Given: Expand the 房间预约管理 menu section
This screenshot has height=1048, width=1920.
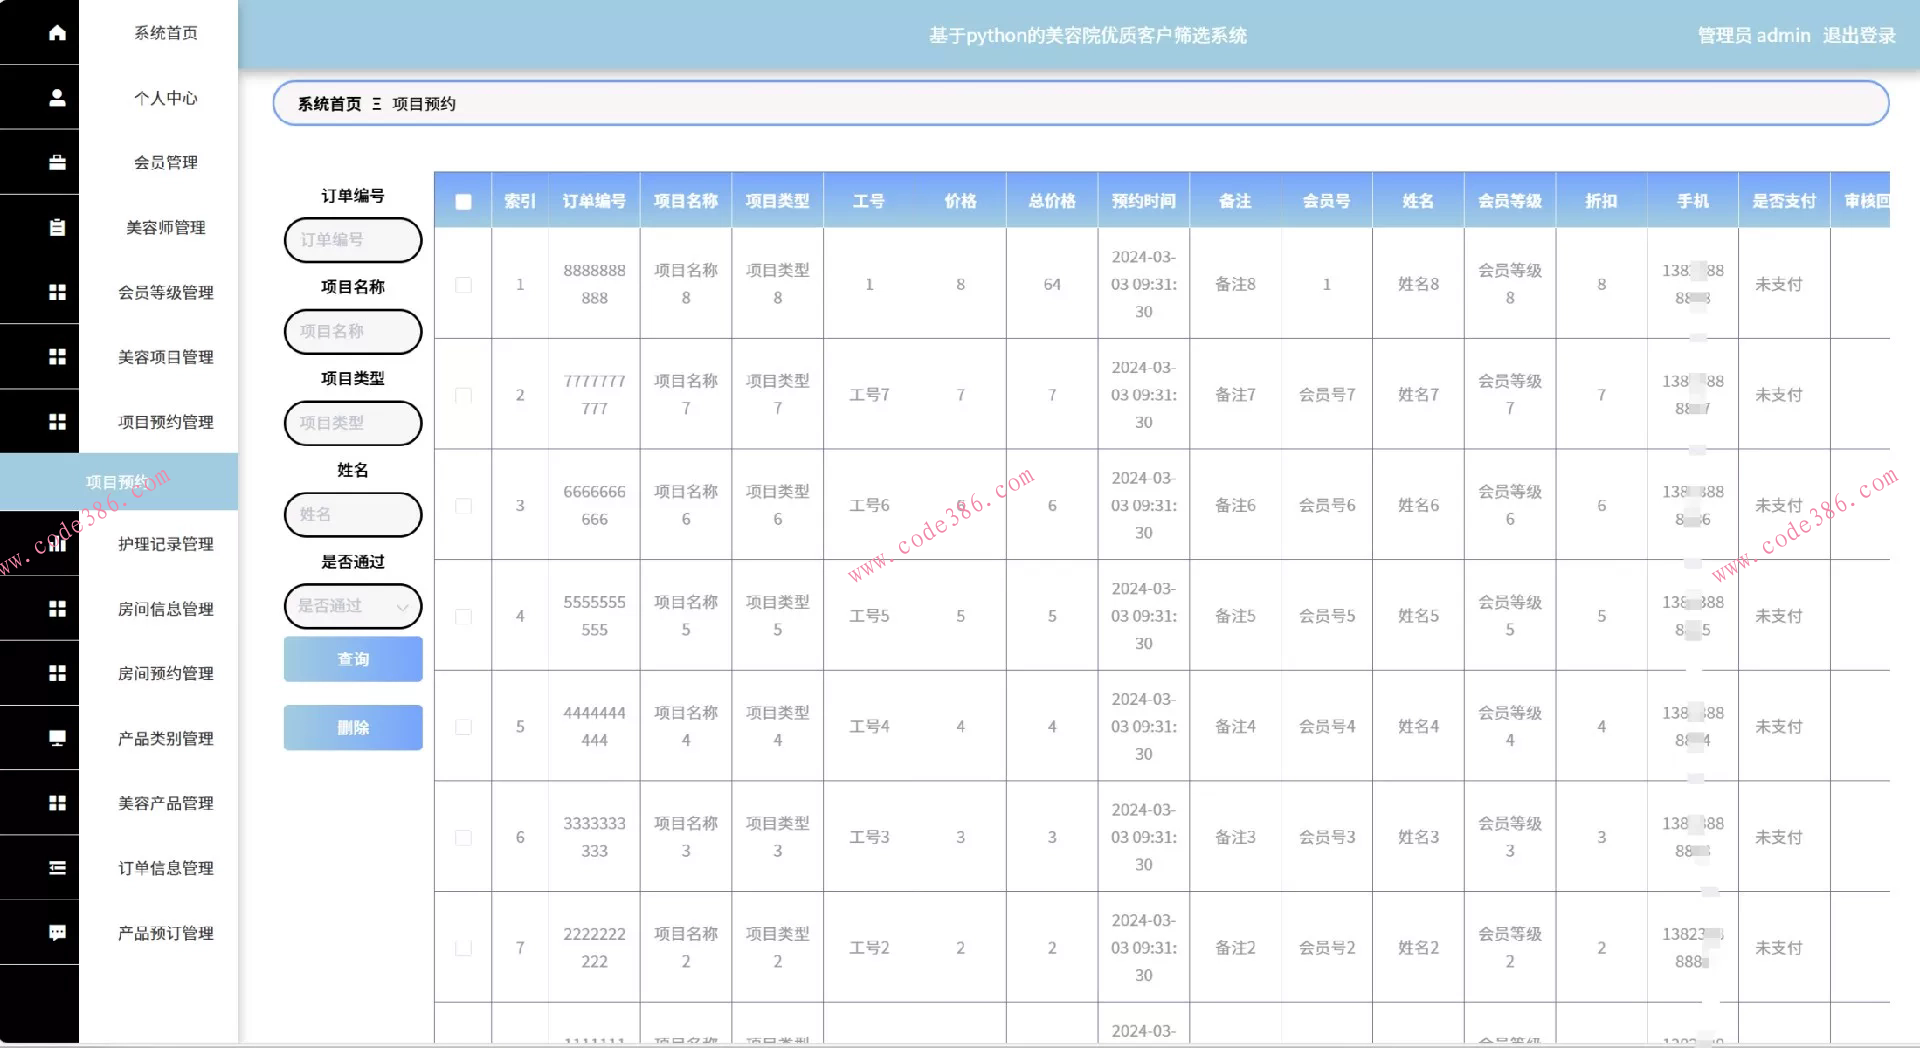Looking at the screenshot, I should tap(165, 673).
